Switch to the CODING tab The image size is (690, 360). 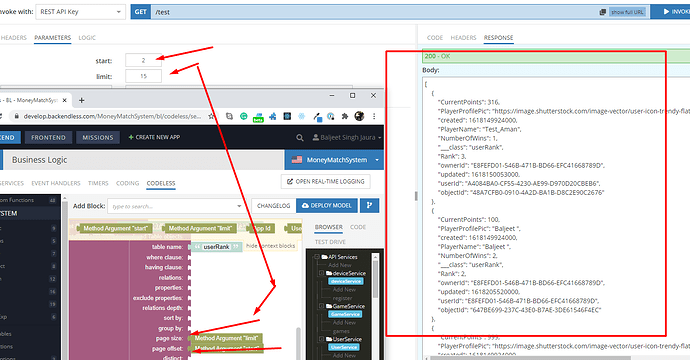click(x=128, y=183)
